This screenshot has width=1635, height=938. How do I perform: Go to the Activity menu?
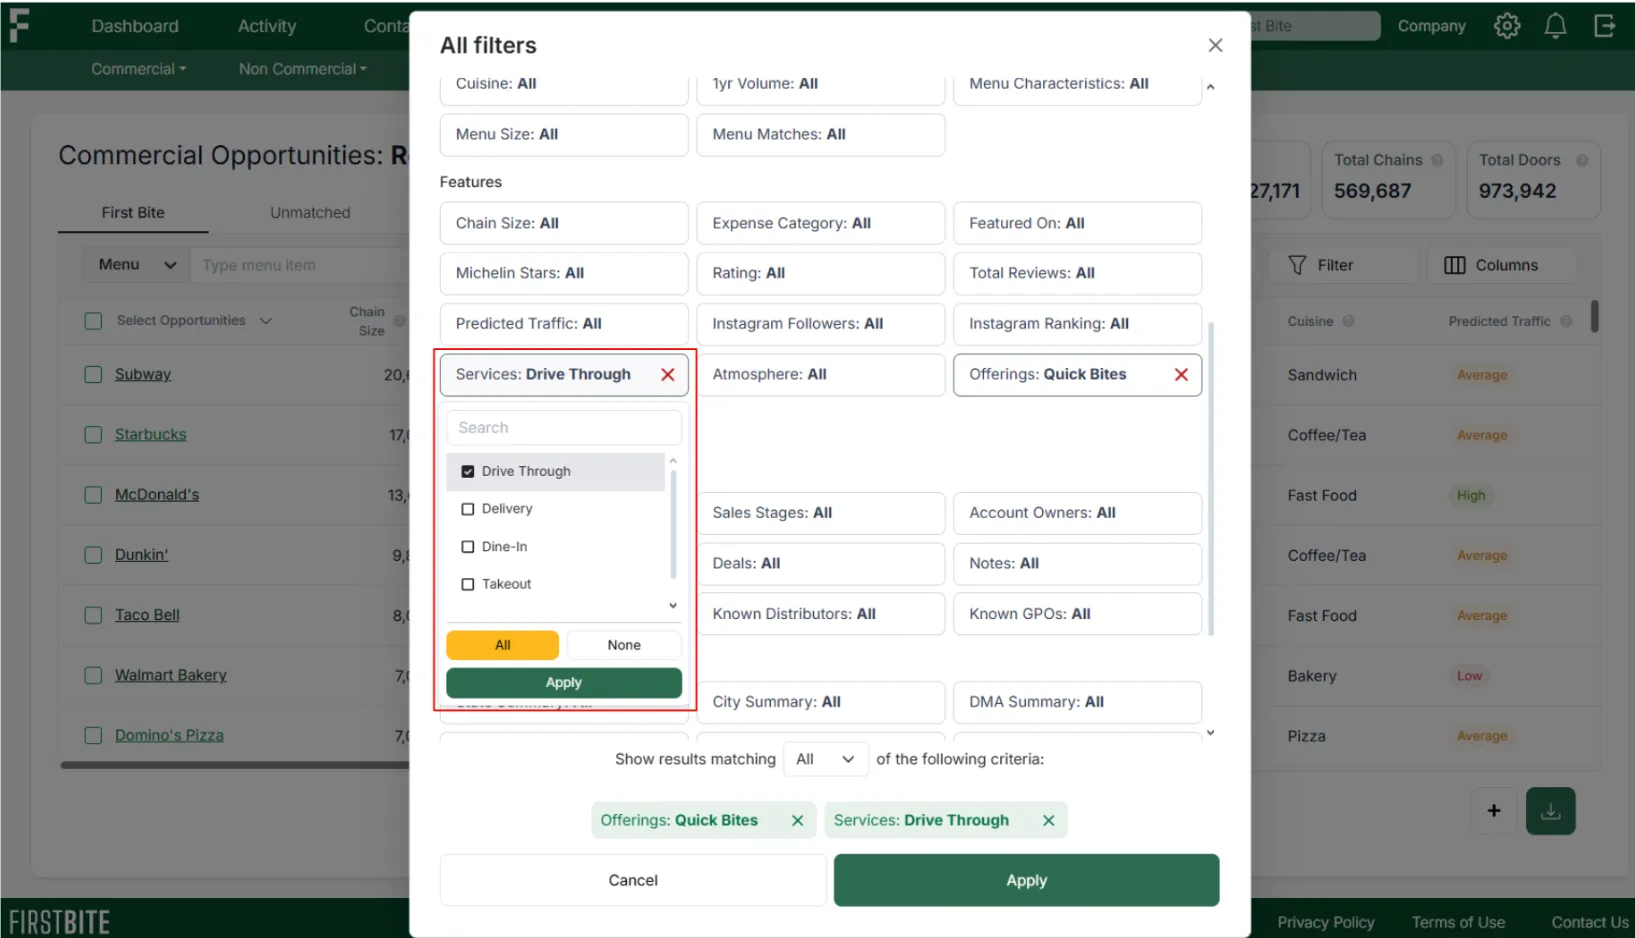tap(267, 26)
